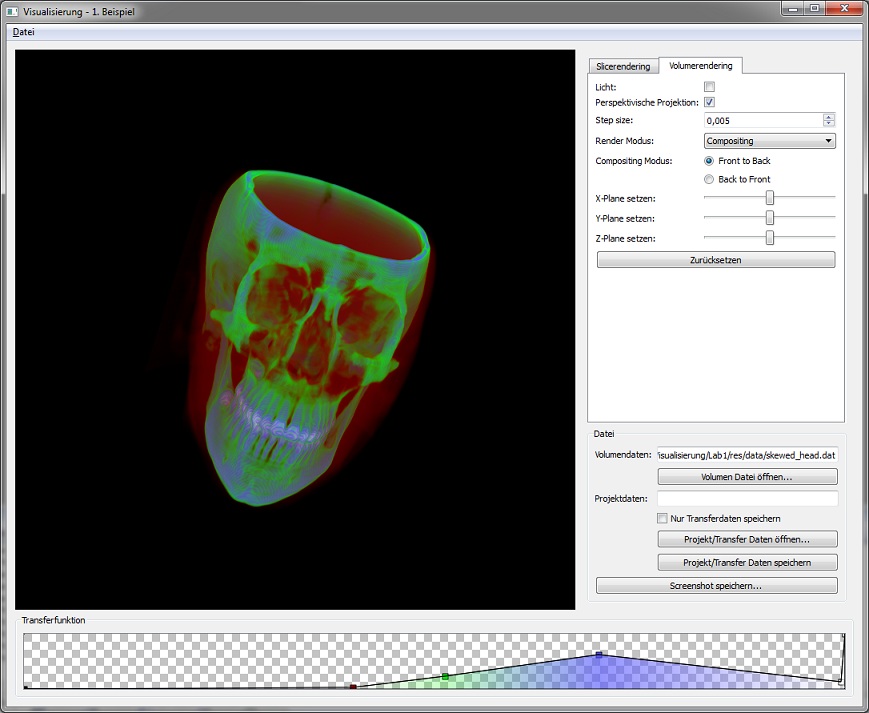Check Nur Transferdaten speichern
Image resolution: width=869 pixels, height=713 pixels.
(662, 518)
